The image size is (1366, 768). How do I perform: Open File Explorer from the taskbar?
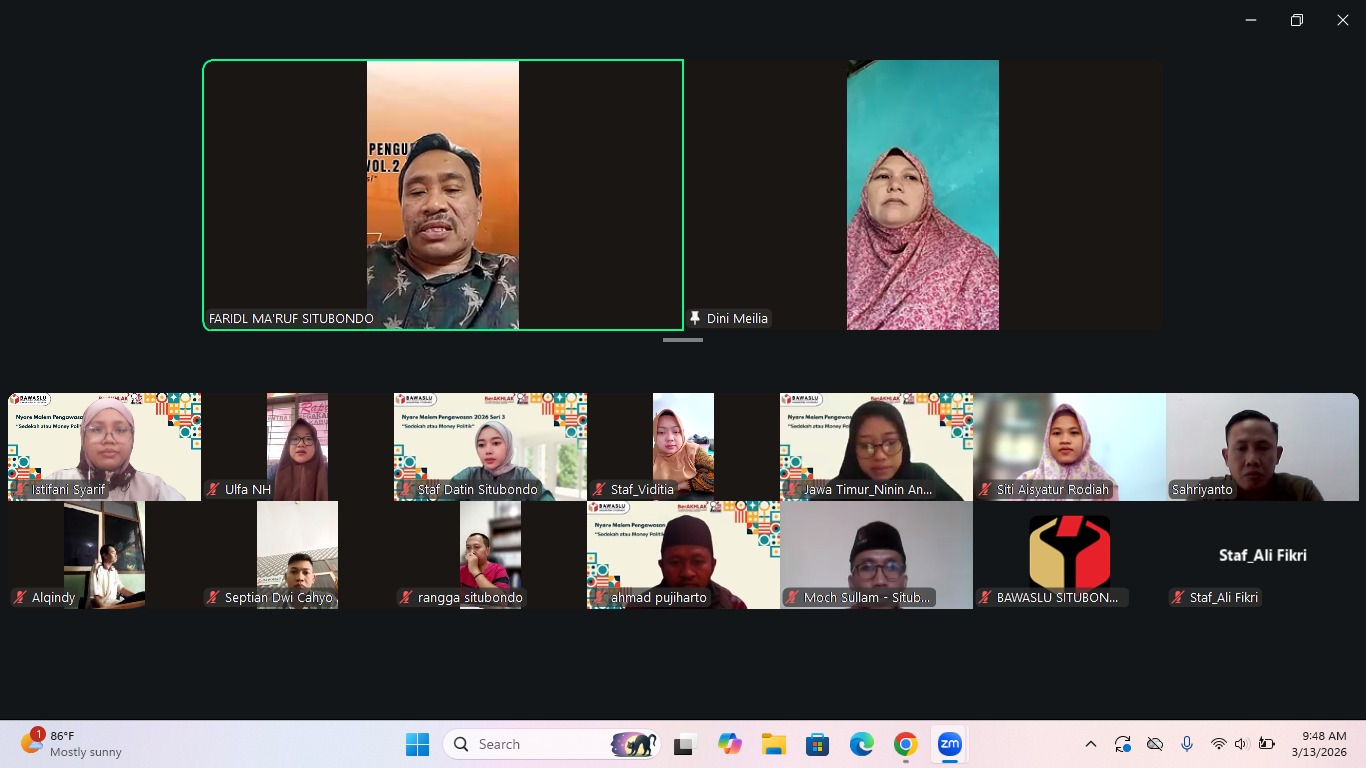click(773, 744)
